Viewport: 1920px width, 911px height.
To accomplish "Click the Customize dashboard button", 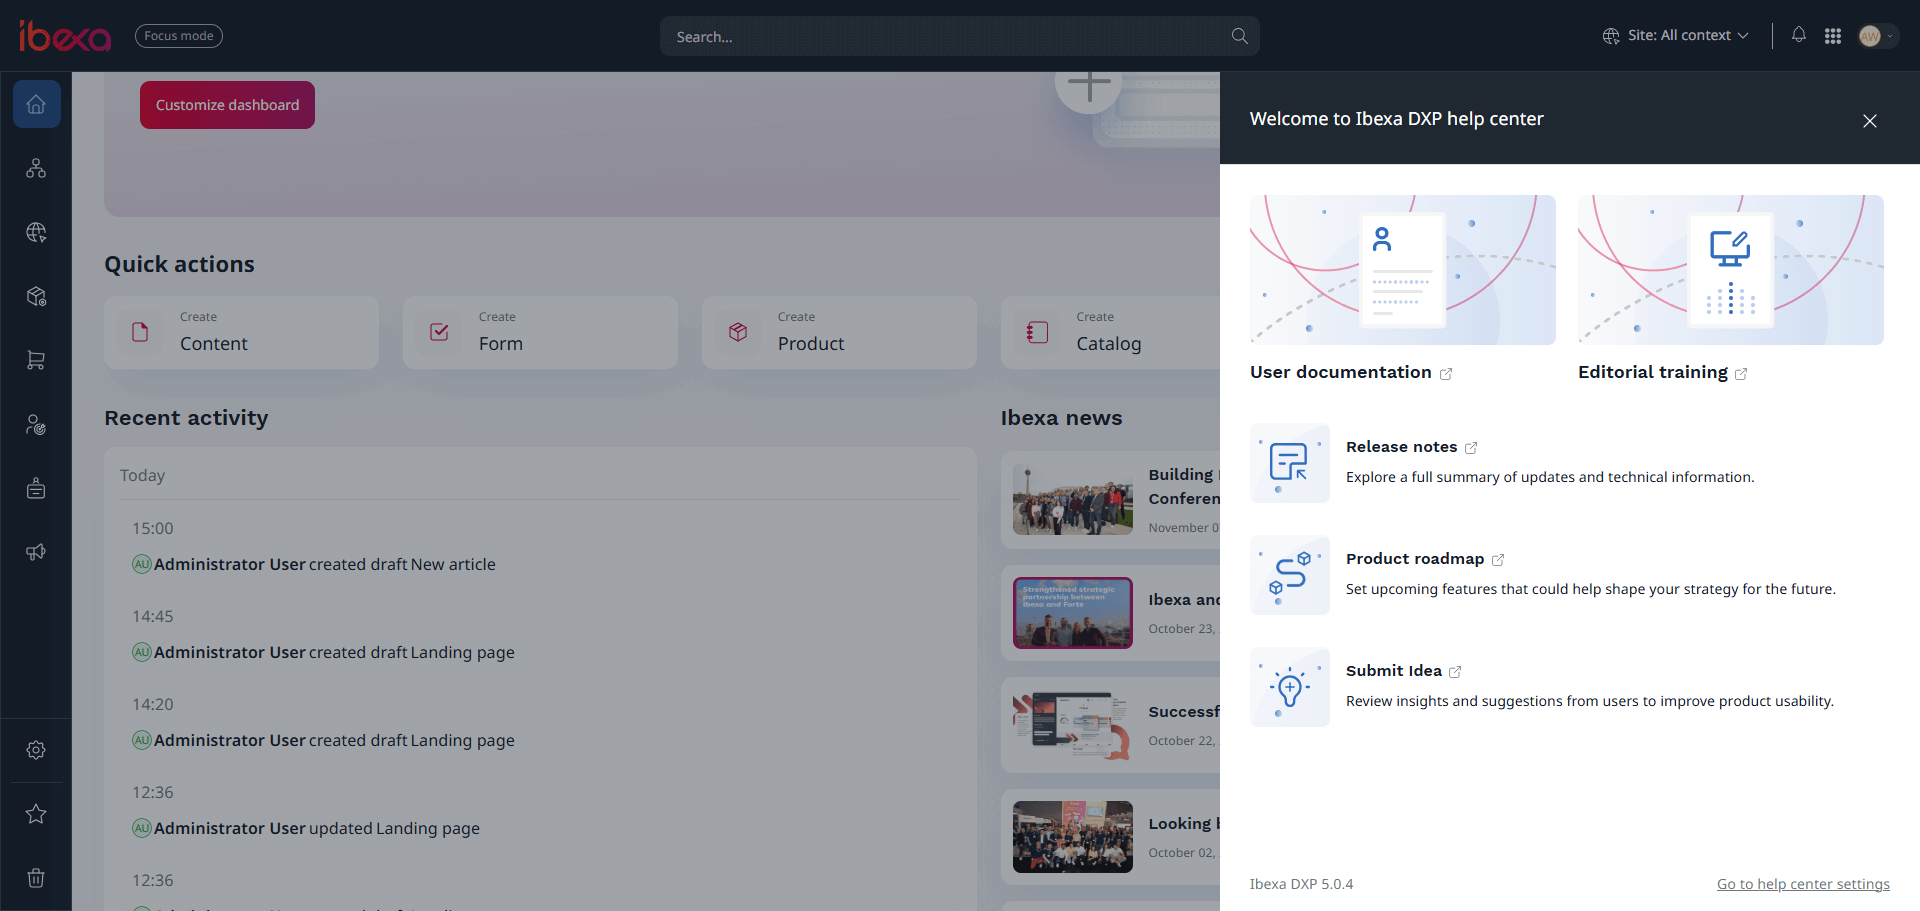I will click(227, 105).
